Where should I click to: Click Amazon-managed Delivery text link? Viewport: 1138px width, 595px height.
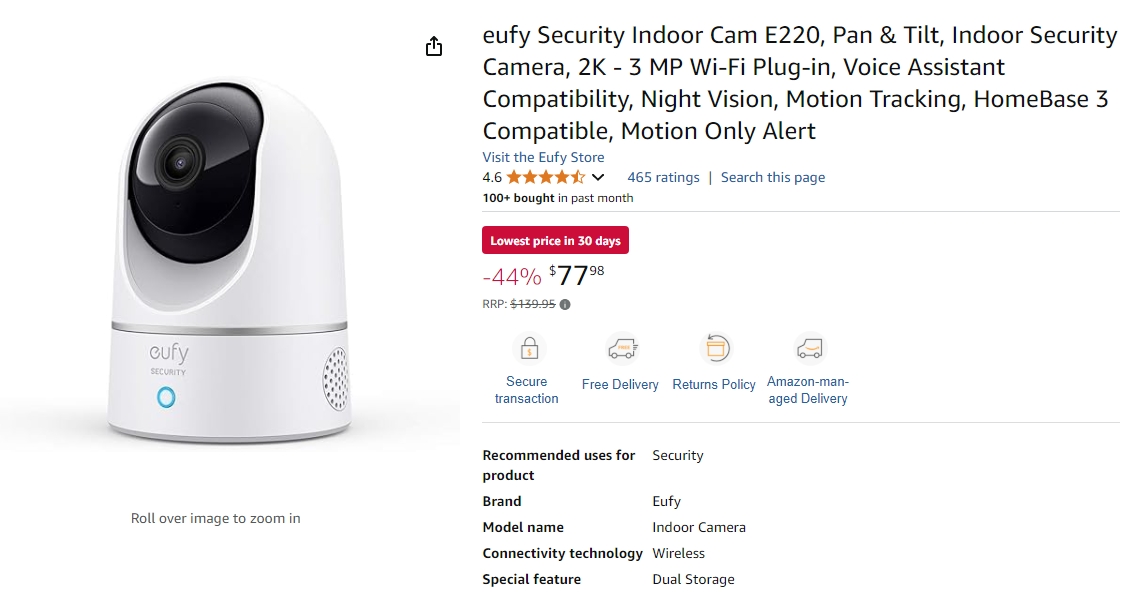pyautogui.click(x=808, y=390)
